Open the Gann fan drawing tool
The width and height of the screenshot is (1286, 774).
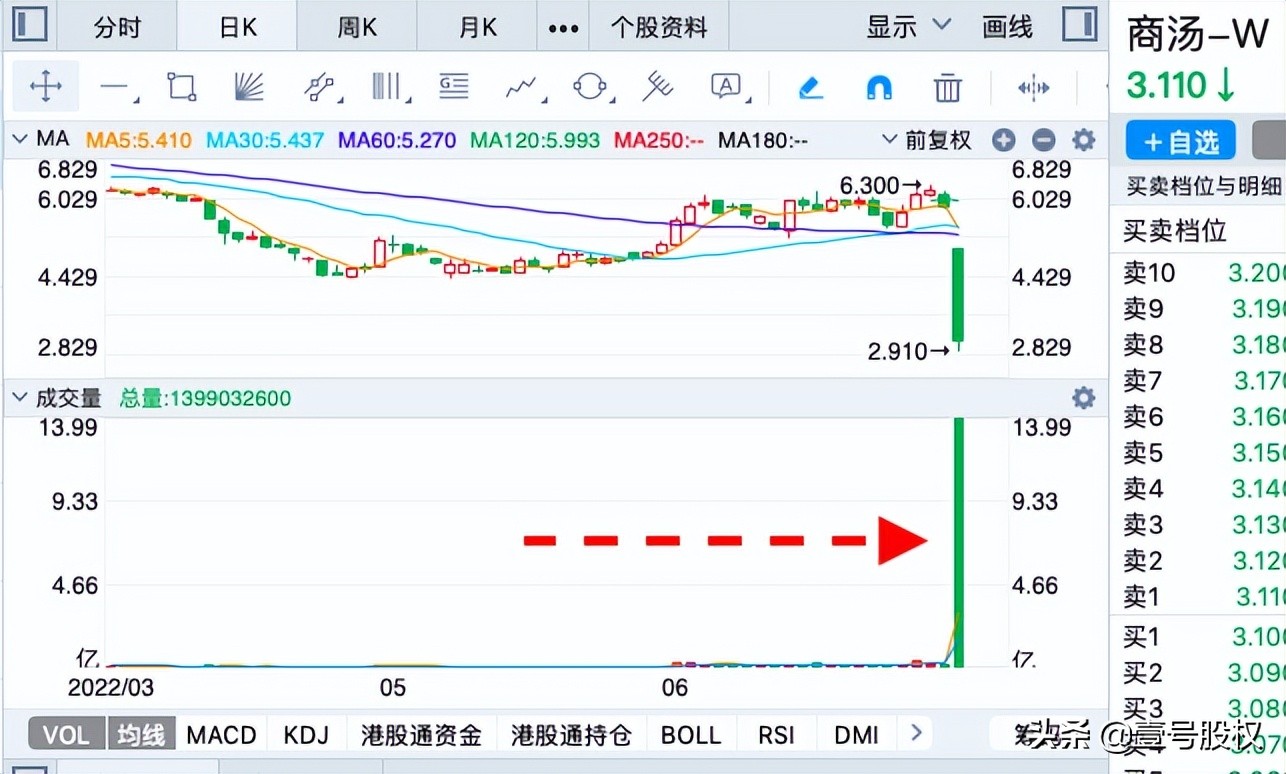250,87
